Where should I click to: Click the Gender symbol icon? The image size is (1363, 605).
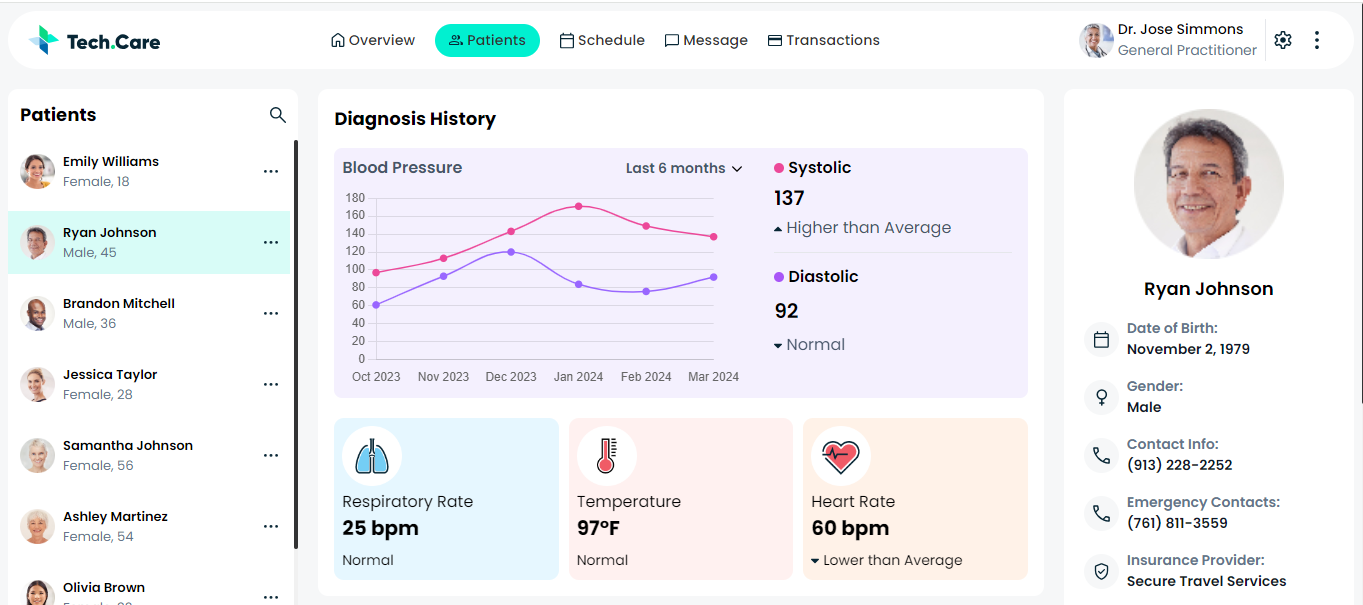(1101, 397)
